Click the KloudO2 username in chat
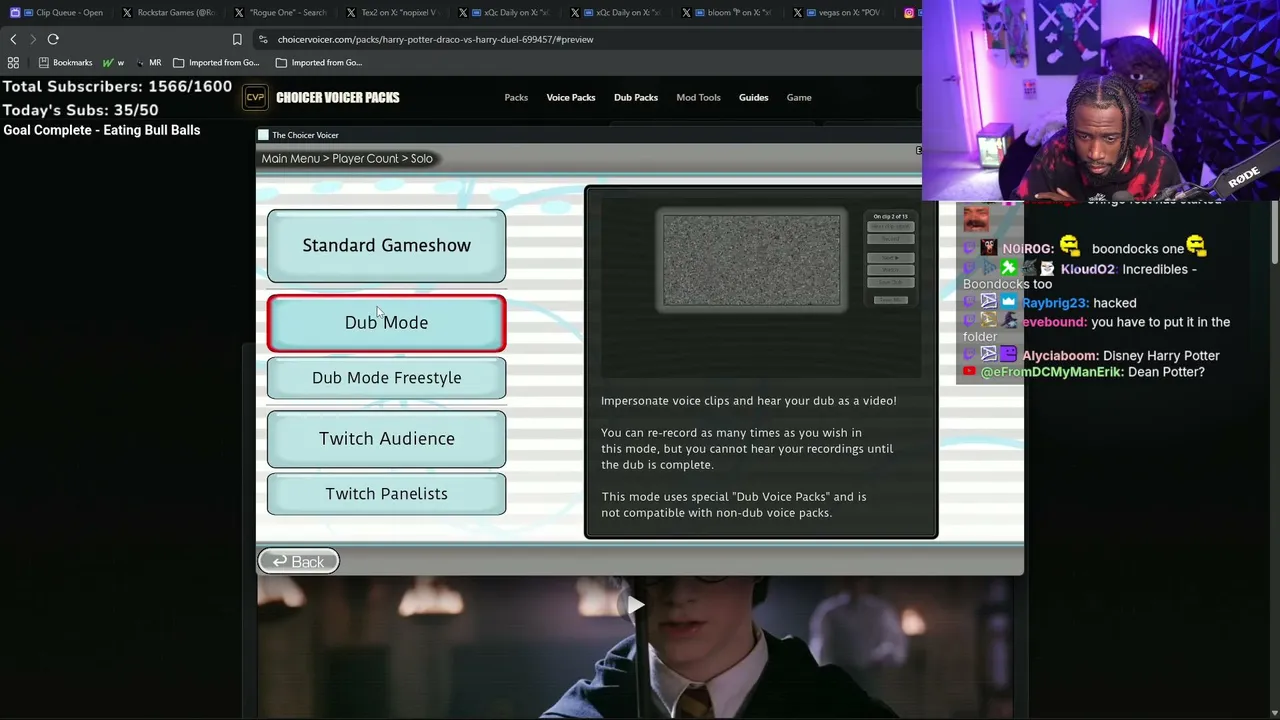 coord(1087,269)
